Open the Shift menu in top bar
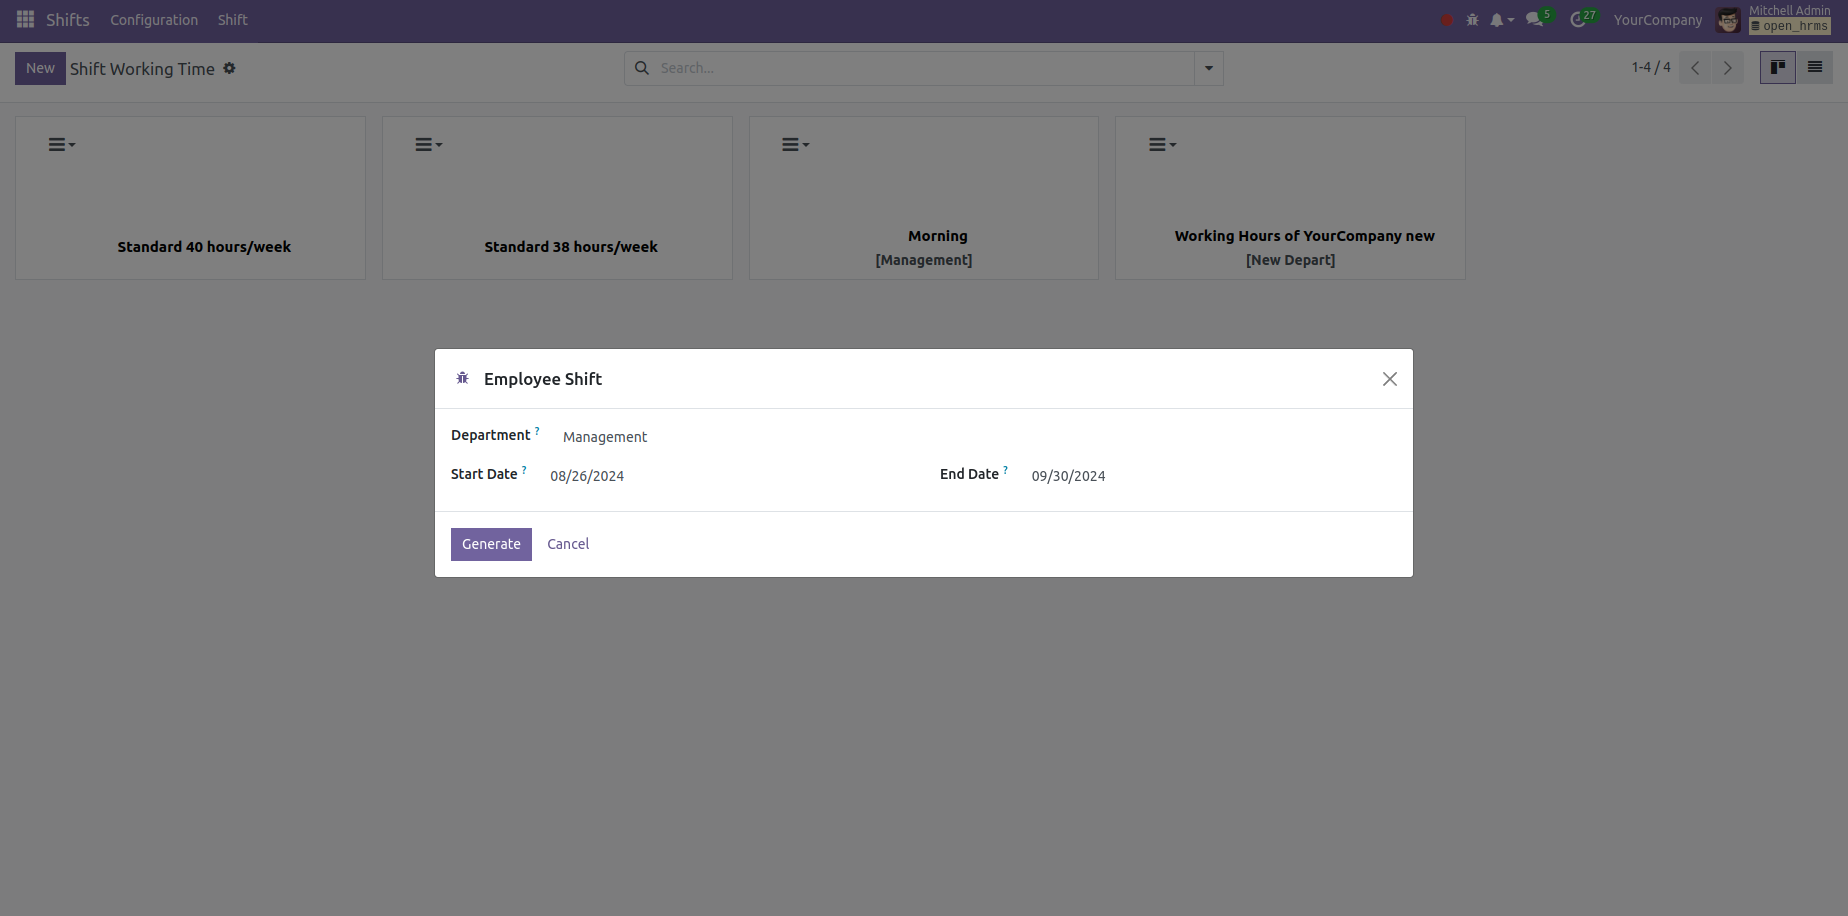This screenshot has height=916, width=1848. pos(232,20)
